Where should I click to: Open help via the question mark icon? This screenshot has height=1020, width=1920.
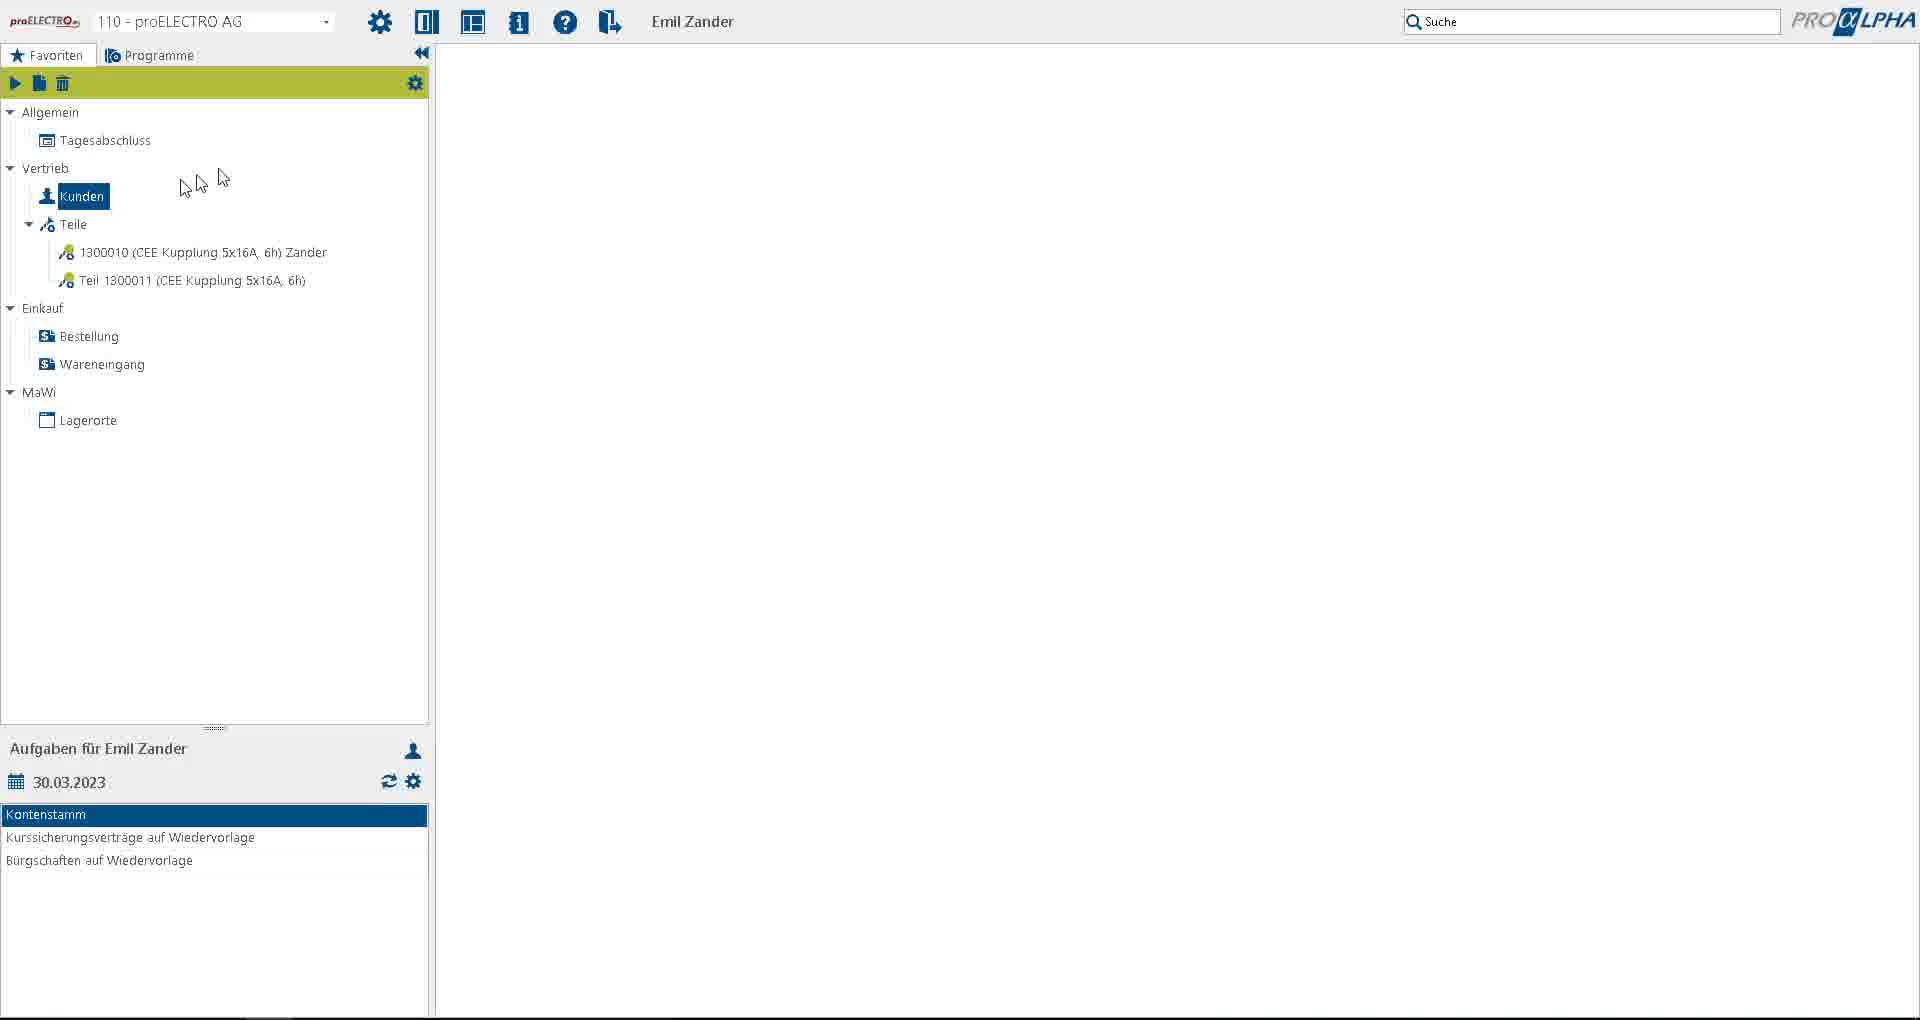pos(565,22)
